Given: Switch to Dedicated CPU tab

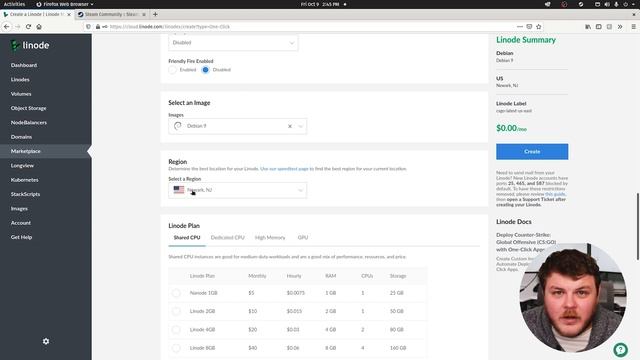Looking at the screenshot, I should pyautogui.click(x=227, y=238).
